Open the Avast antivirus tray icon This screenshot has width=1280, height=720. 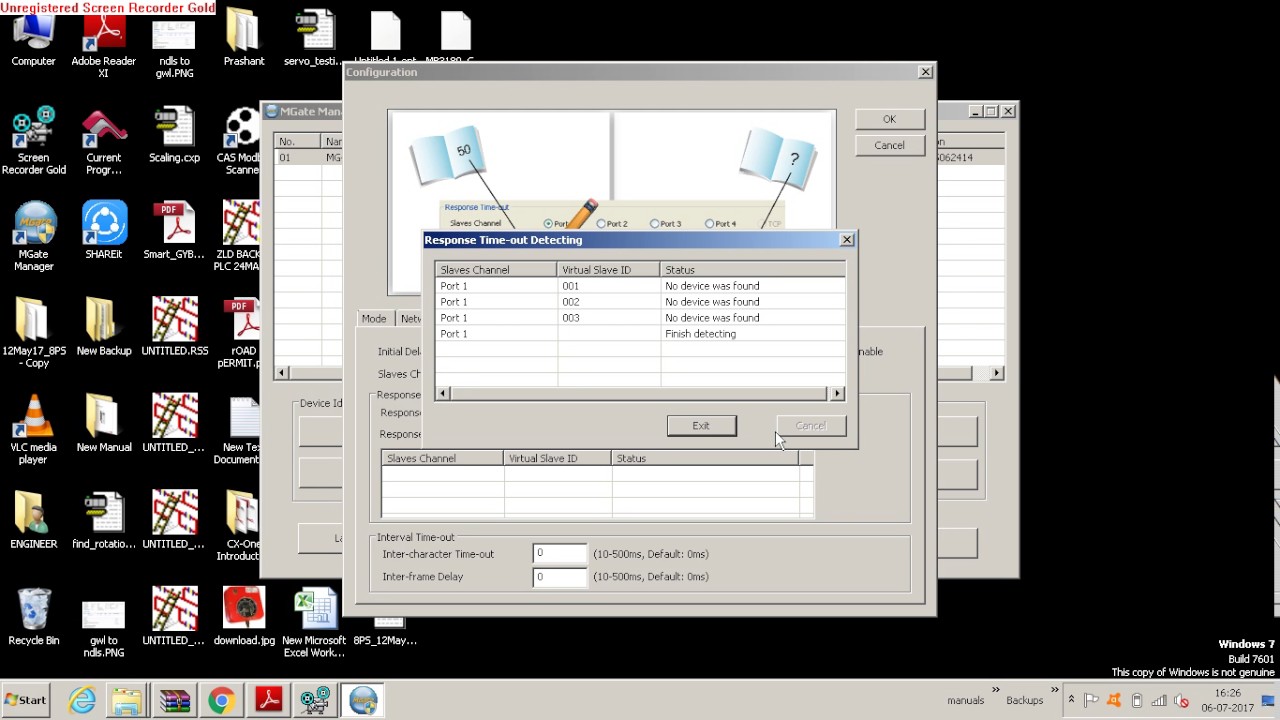point(1114,700)
